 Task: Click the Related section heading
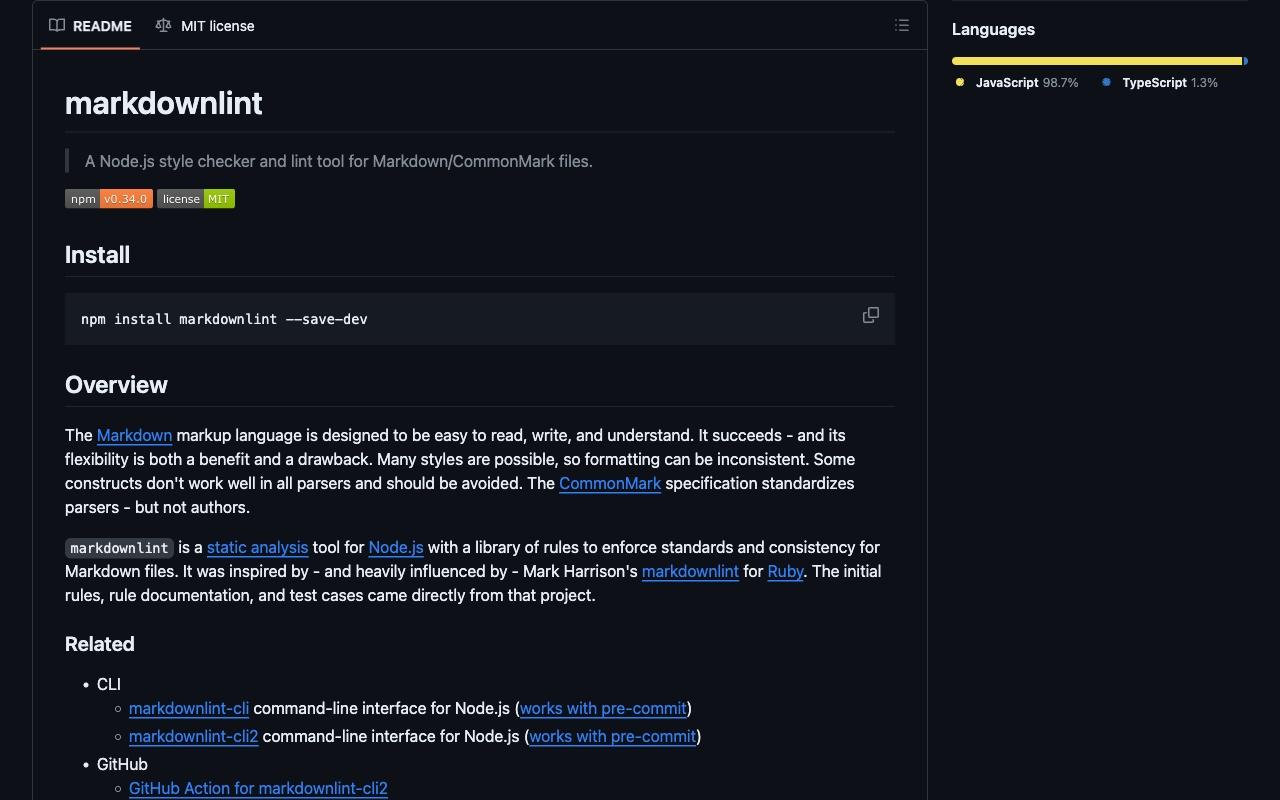click(x=99, y=645)
